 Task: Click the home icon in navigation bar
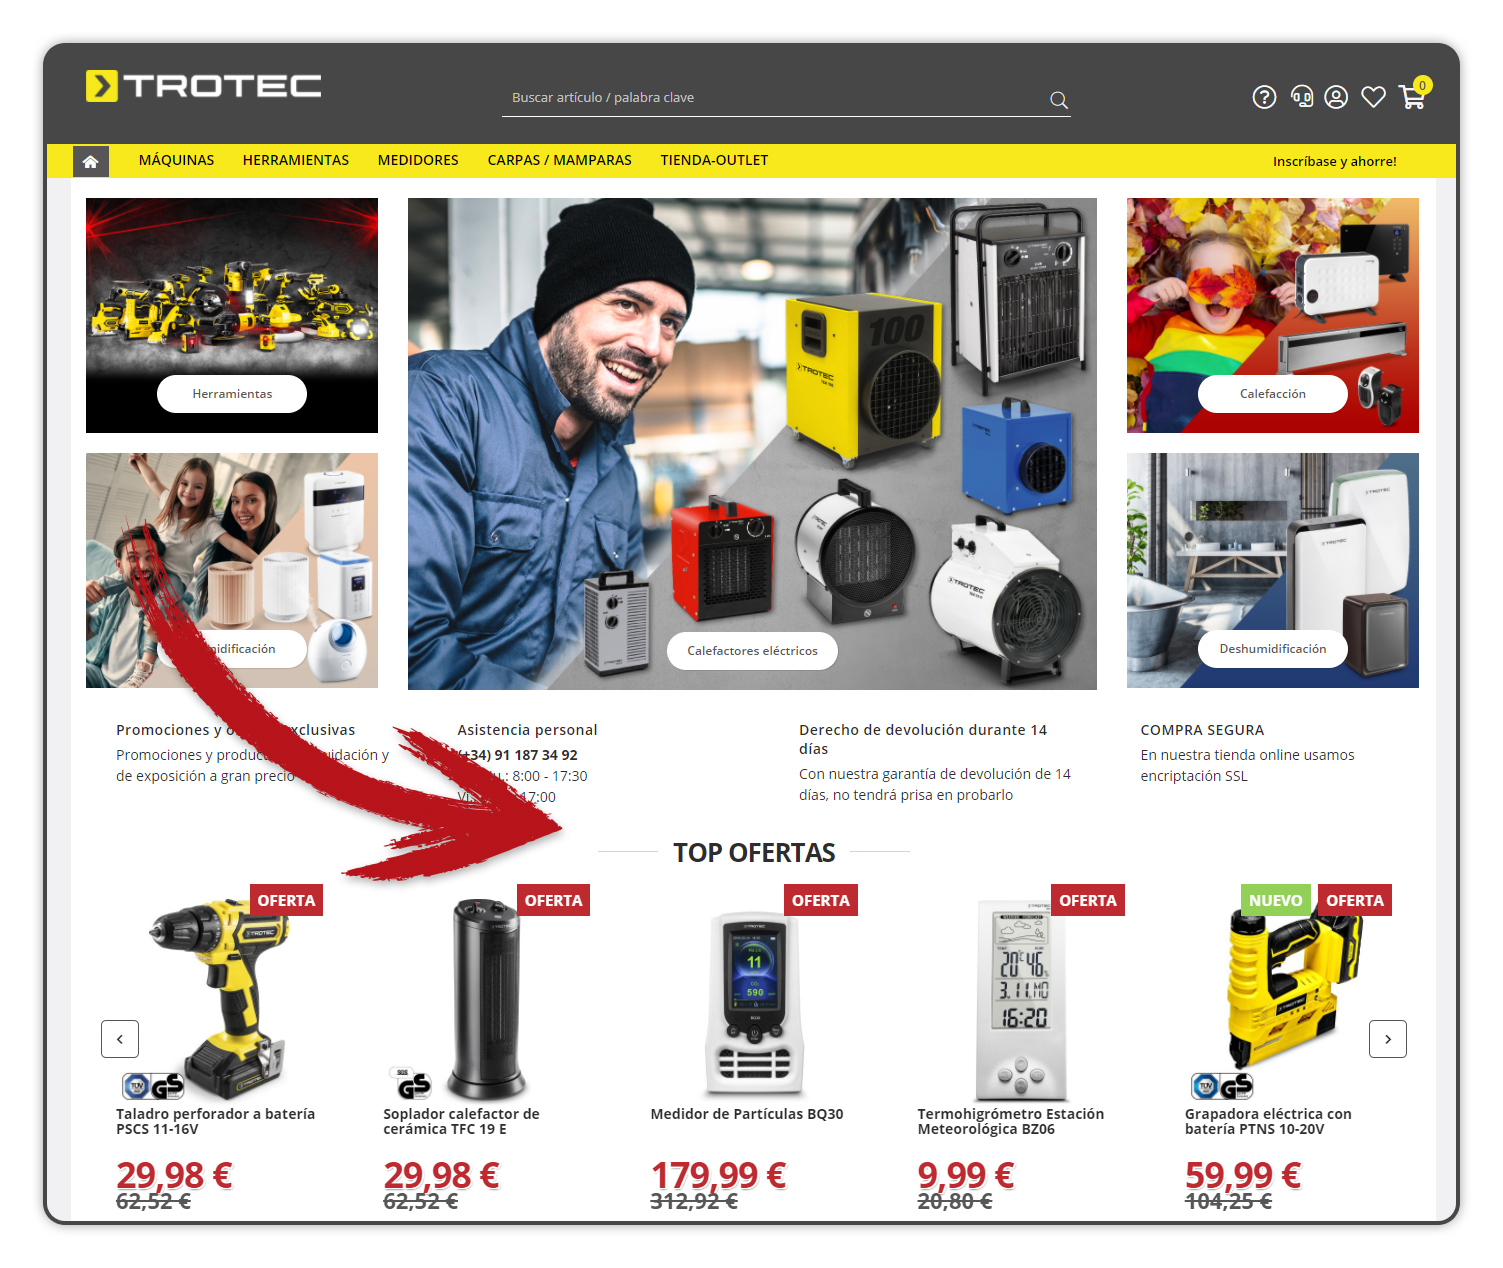point(91,161)
